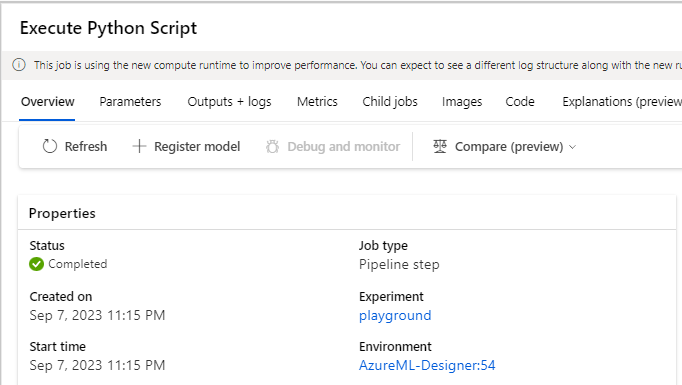
Task: Click the Start time label
Action: 57,347
